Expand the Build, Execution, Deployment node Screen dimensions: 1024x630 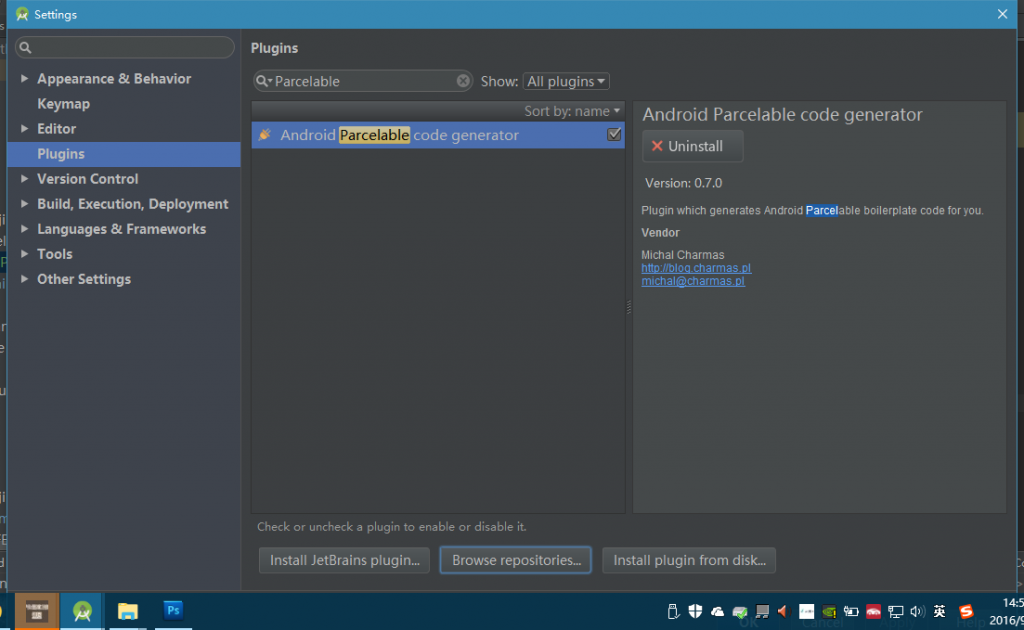tap(25, 204)
